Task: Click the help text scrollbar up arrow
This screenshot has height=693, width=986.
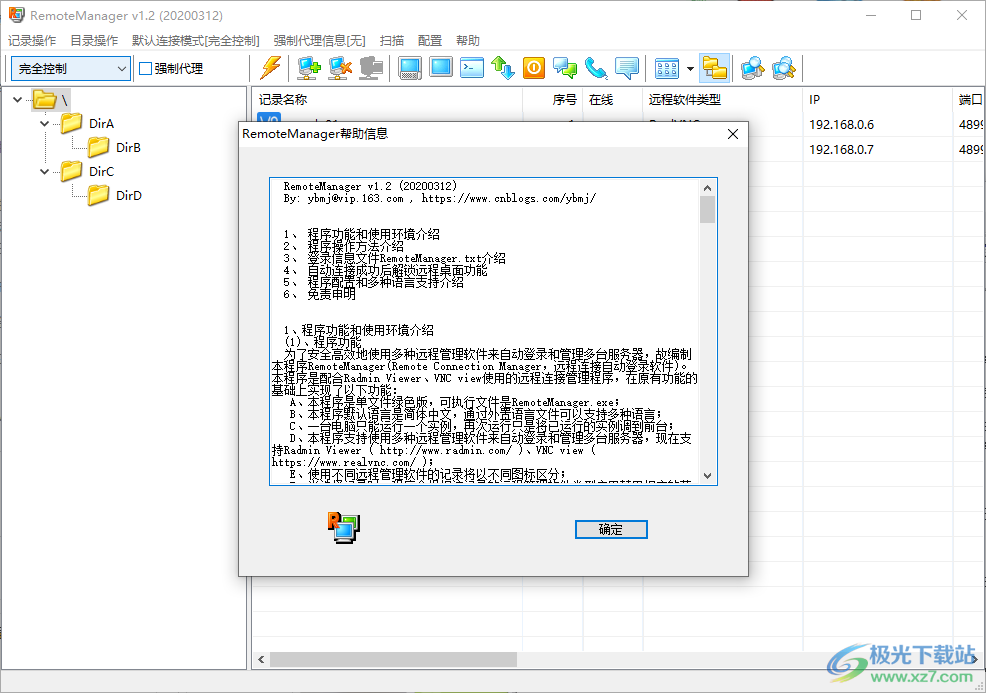Action: 707,187
